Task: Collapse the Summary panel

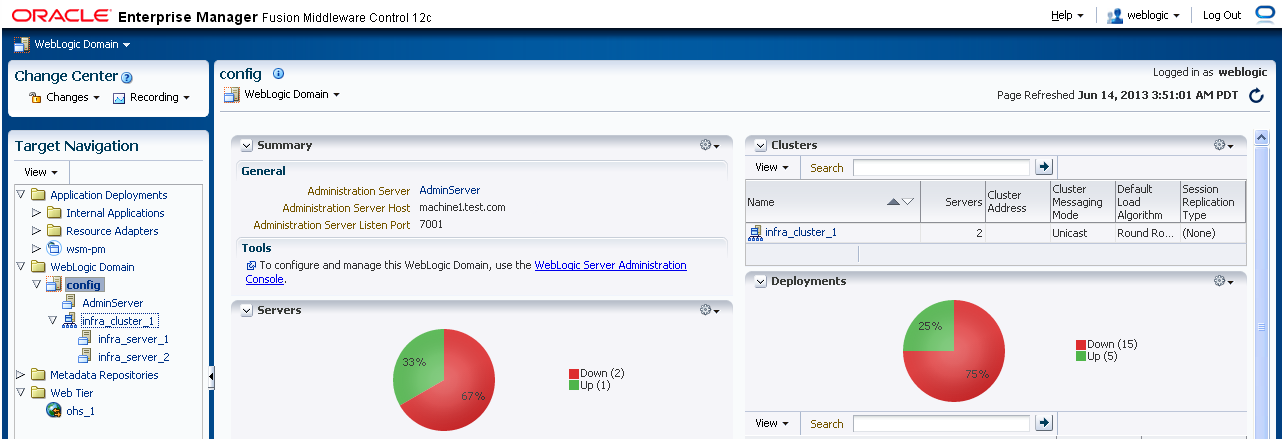Action: tap(247, 145)
